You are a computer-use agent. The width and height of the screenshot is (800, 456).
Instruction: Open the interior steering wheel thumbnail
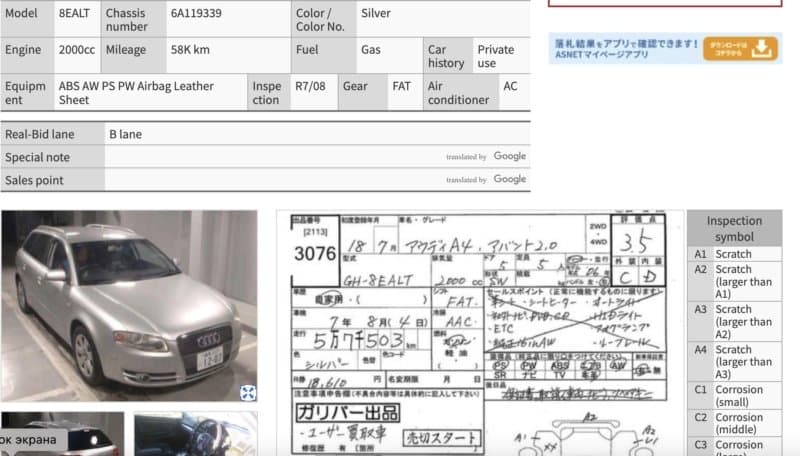click(195, 434)
